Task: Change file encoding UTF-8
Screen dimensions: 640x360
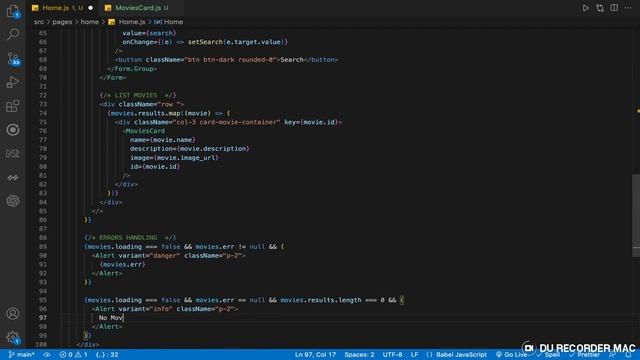Action: coord(392,355)
